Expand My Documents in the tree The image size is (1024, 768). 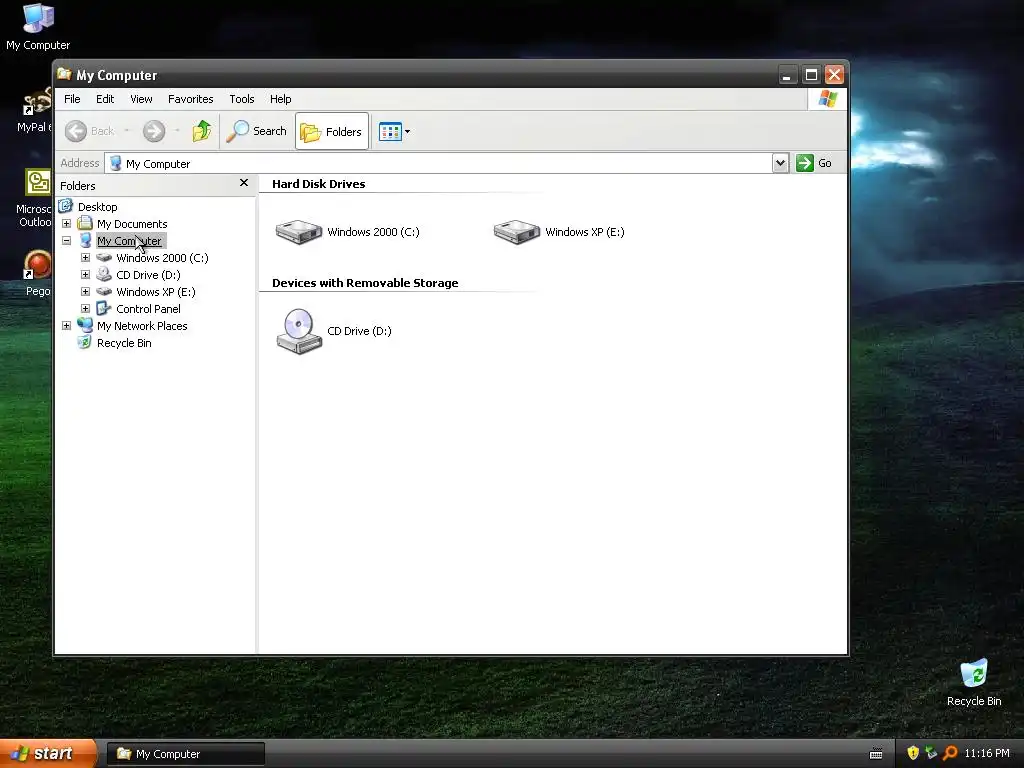pyautogui.click(x=66, y=223)
